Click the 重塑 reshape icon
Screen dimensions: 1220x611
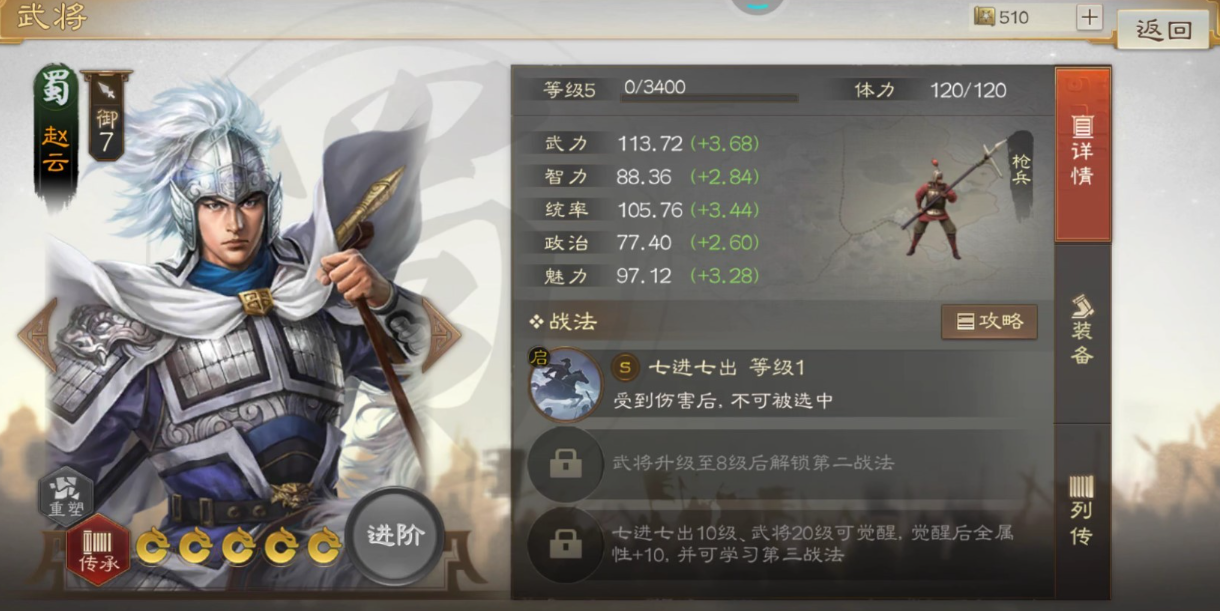[x=66, y=496]
